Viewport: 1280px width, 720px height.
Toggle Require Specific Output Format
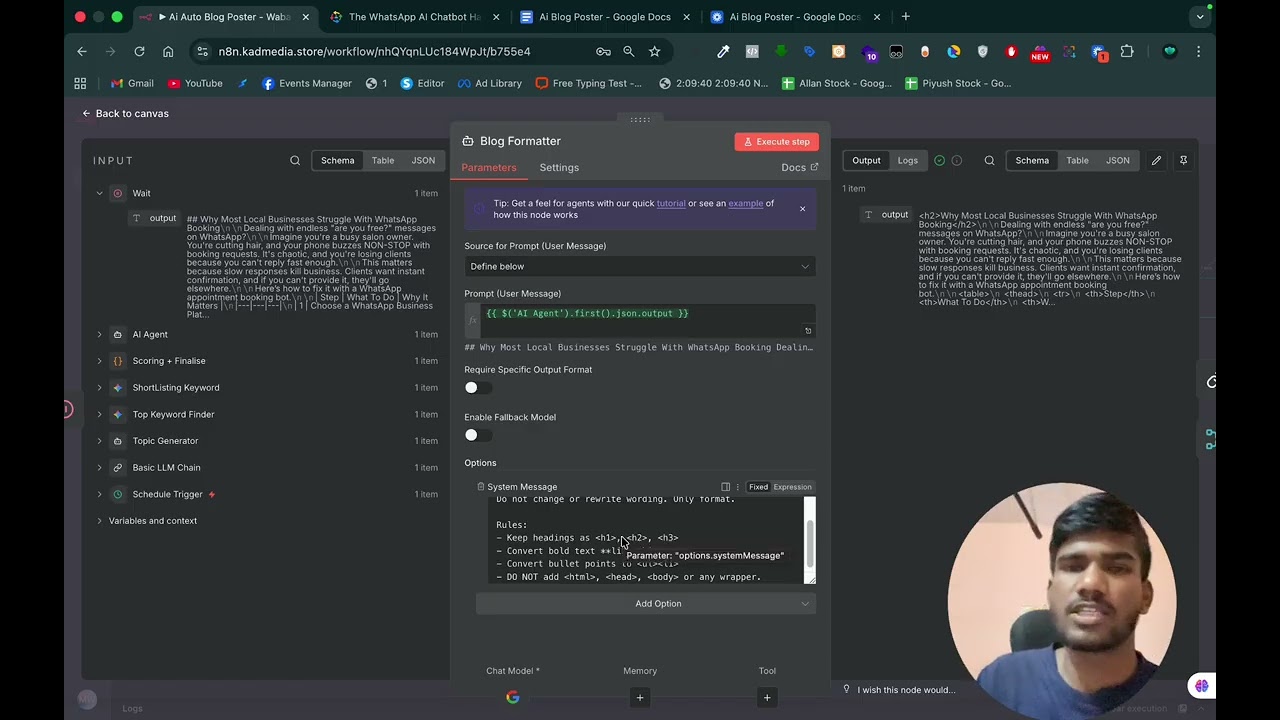click(x=477, y=388)
